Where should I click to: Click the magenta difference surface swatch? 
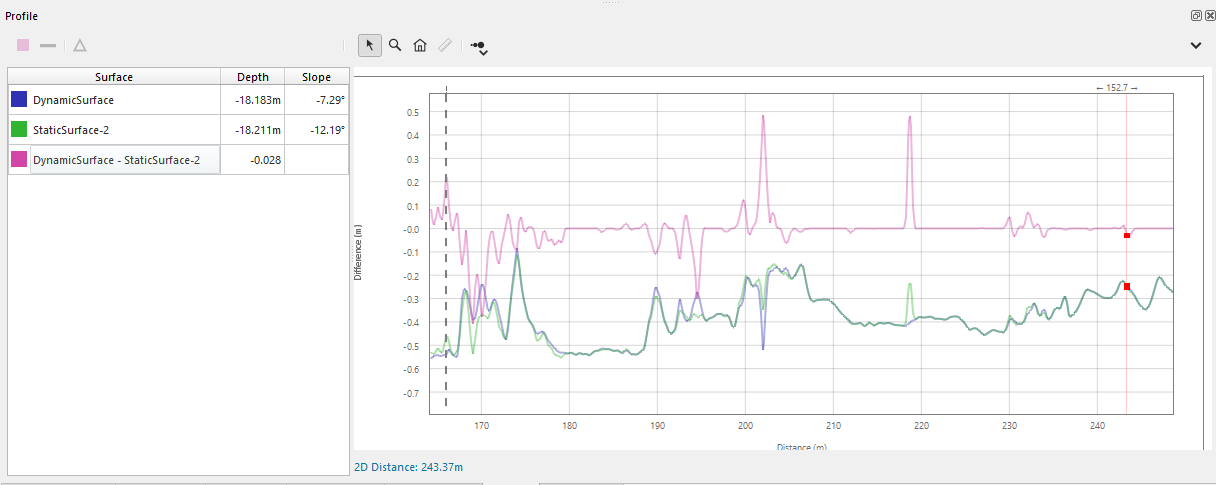coord(19,160)
